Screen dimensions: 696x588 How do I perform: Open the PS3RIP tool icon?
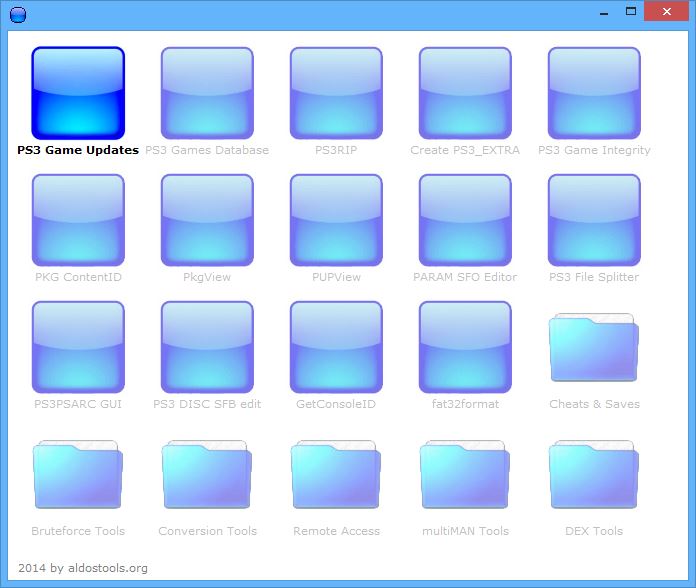pyautogui.click(x=336, y=93)
